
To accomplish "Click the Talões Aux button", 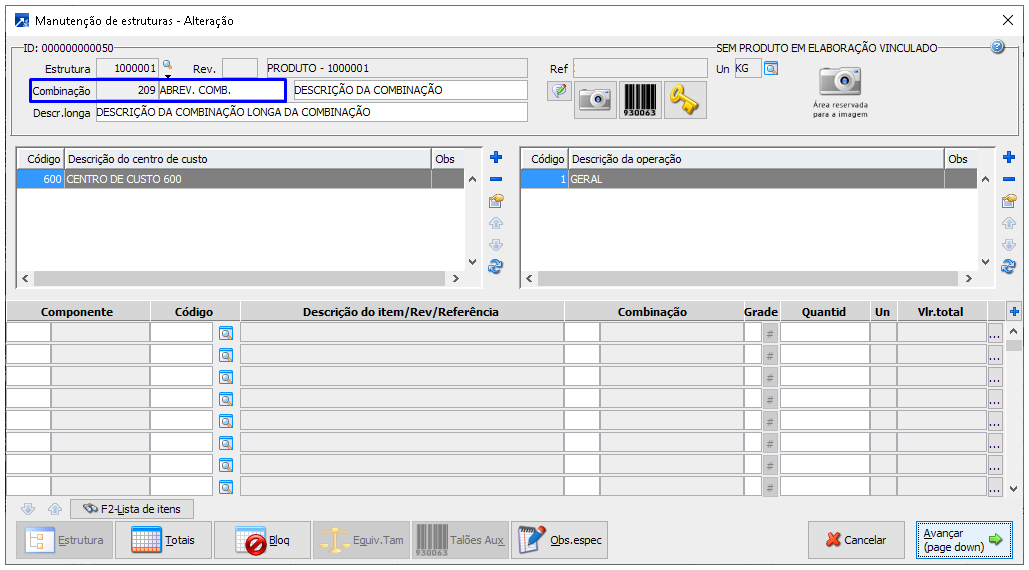I will (461, 540).
